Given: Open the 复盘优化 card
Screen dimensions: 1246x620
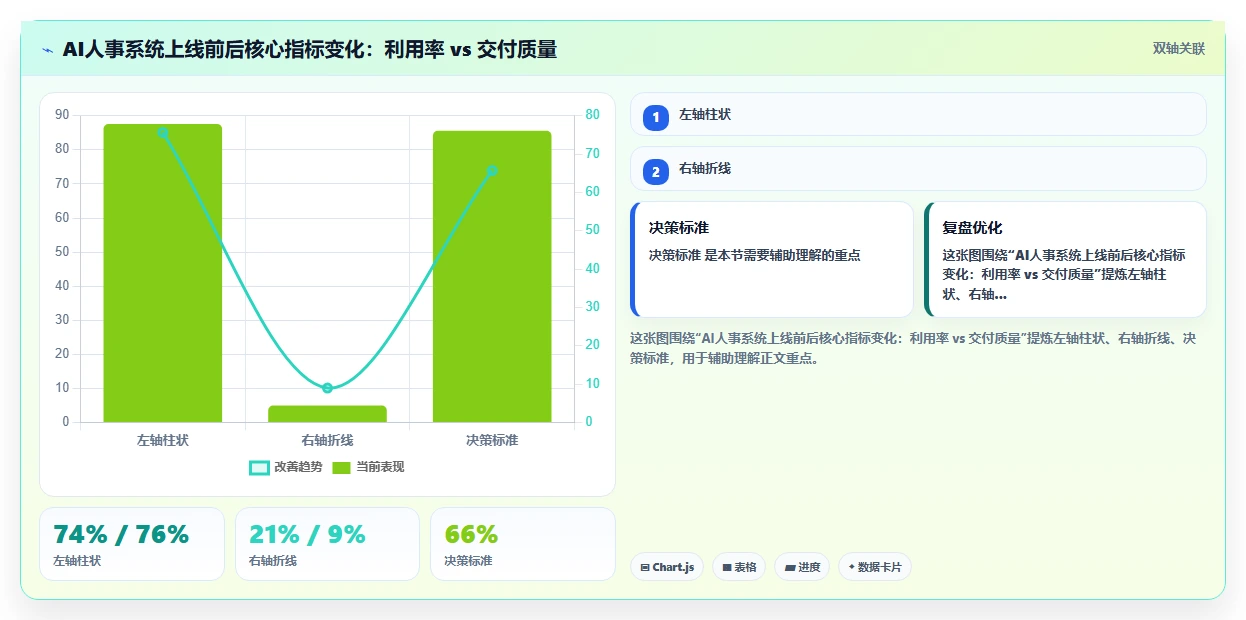Looking at the screenshot, I should (1065, 259).
